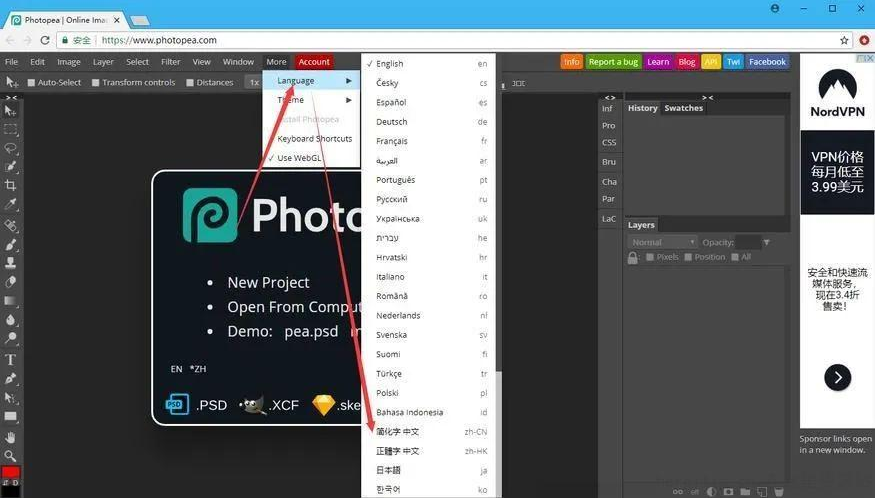Click the add raster mask icon

tap(728, 492)
